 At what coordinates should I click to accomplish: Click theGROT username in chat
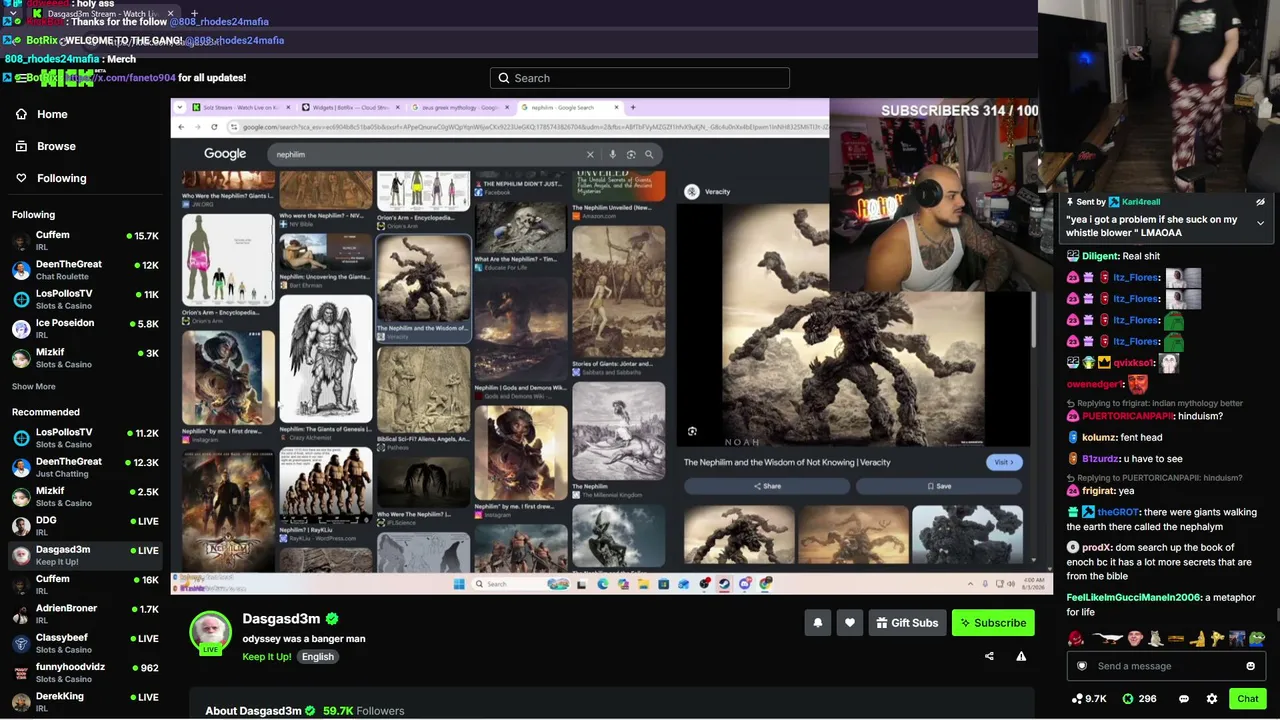[1118, 512]
